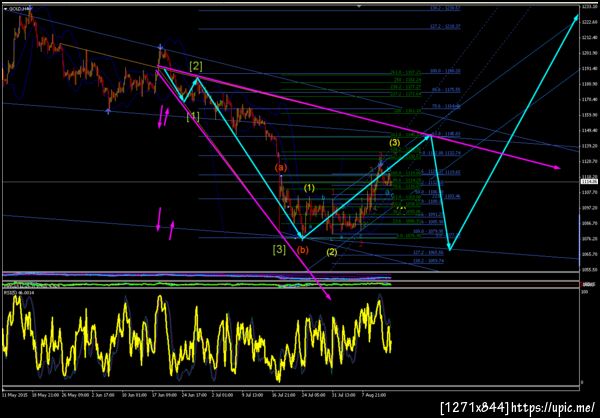Click the orange (a) wave label
Screen dimensions: 600x418
coord(280,167)
